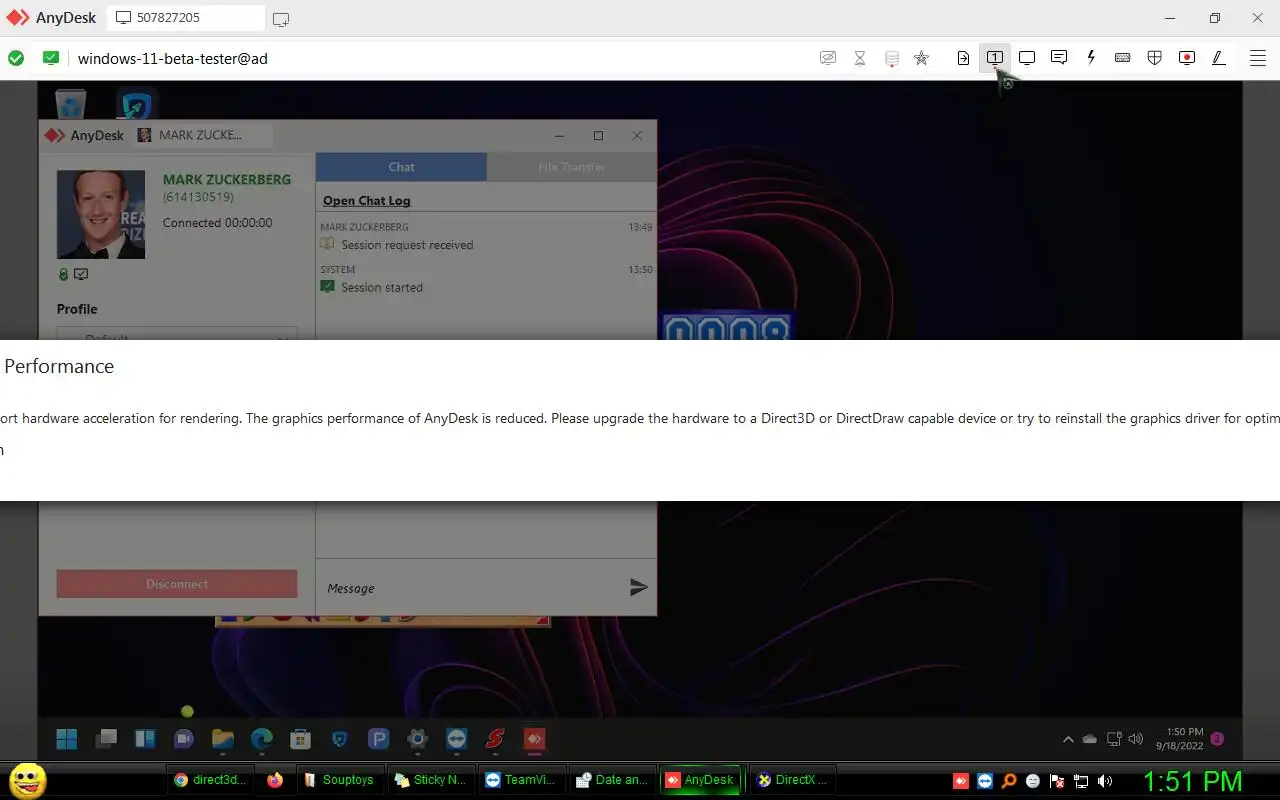Click AnyDesk icon in local system tray
1280x800 pixels.
[x=961, y=781]
